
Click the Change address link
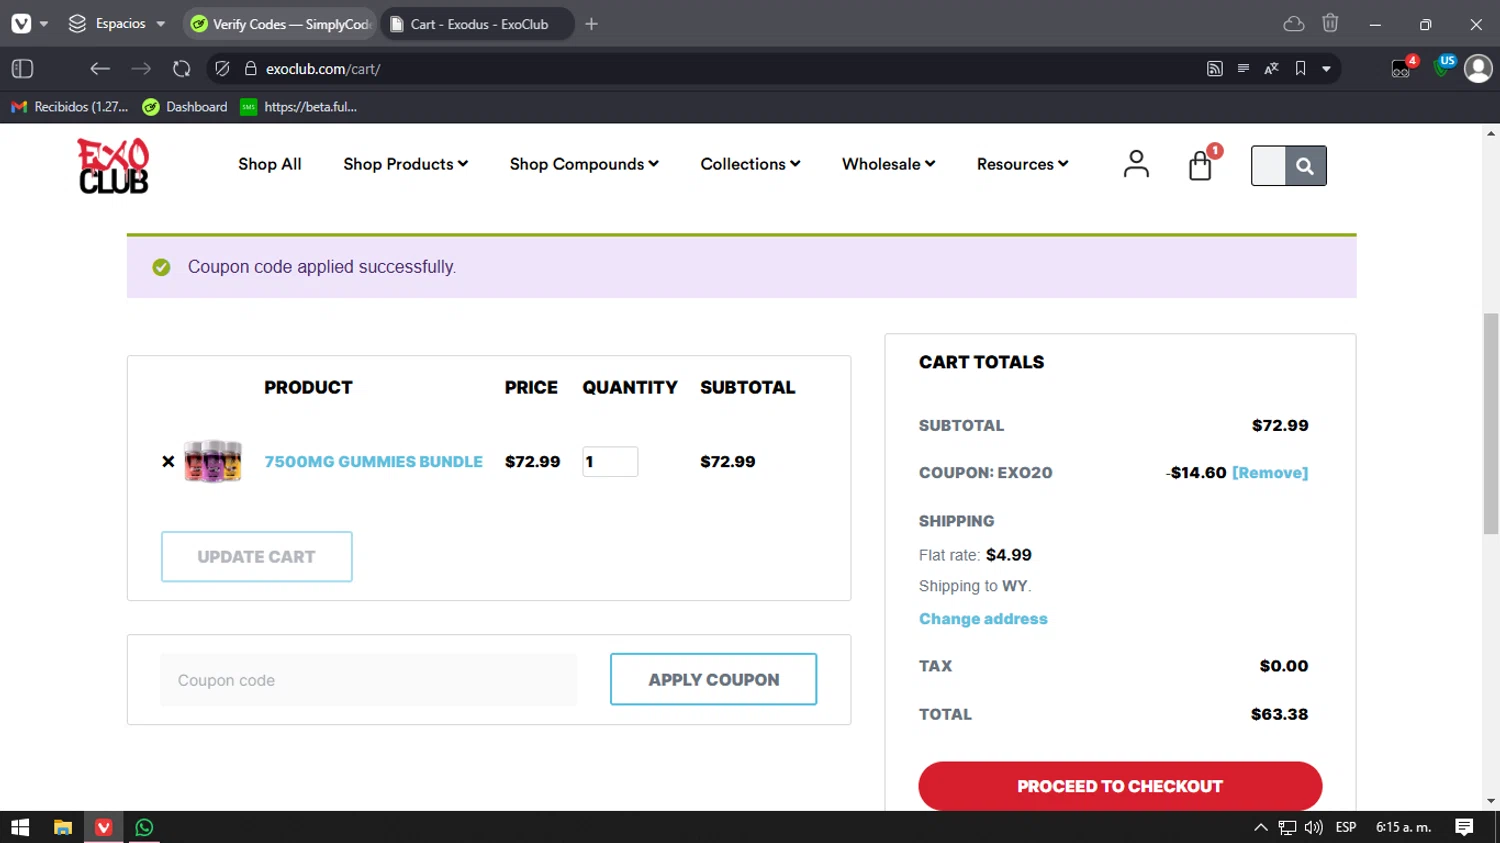tap(983, 619)
